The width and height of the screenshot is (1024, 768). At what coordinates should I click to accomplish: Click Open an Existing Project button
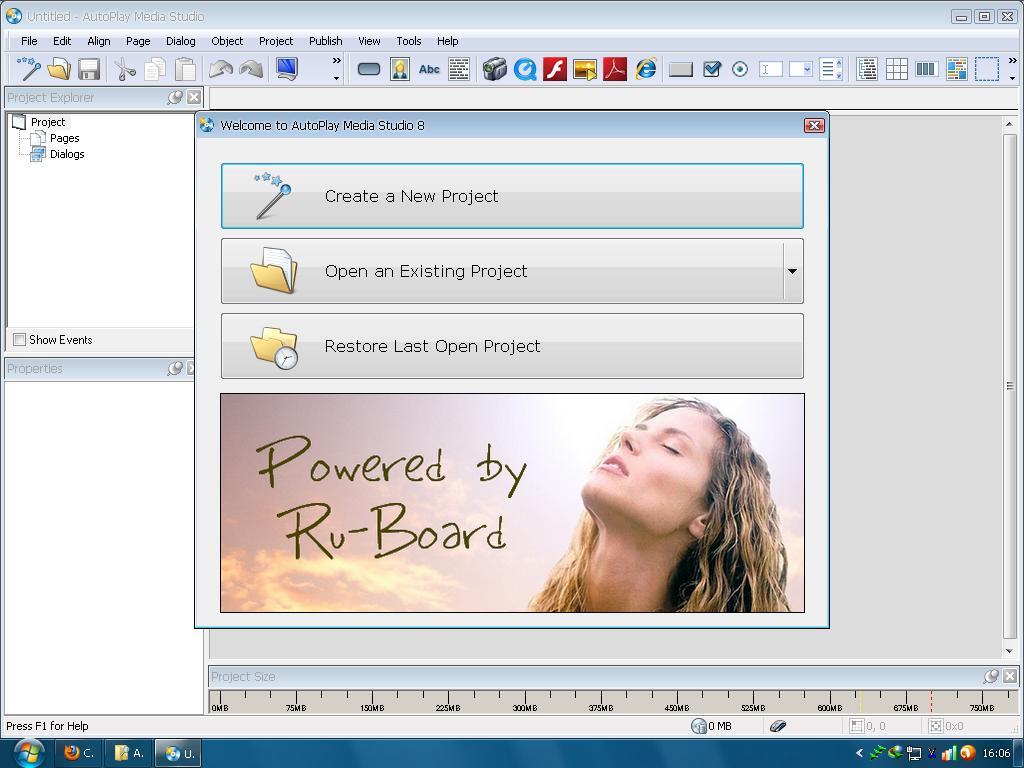pos(502,271)
